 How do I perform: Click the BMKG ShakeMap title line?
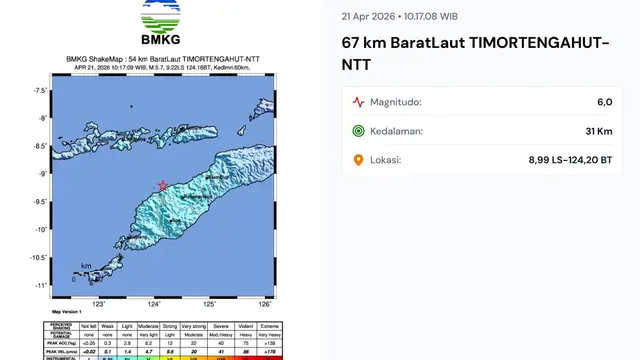tap(163, 59)
